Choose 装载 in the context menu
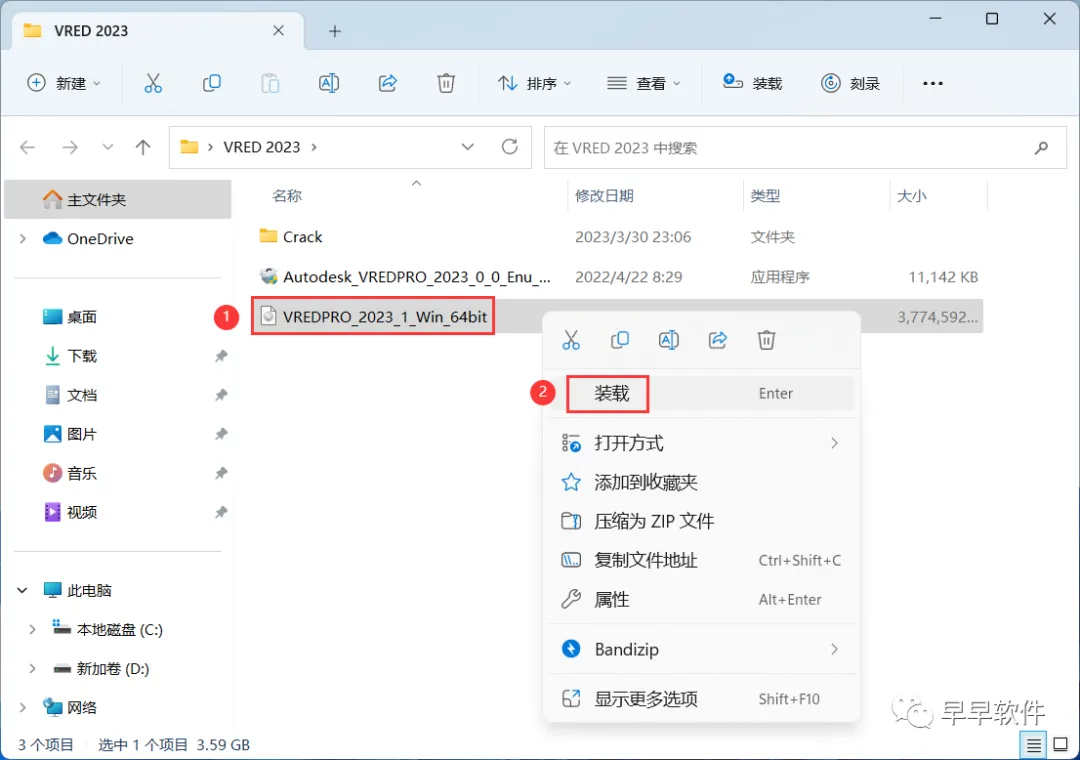This screenshot has height=760, width=1080. click(x=701, y=393)
